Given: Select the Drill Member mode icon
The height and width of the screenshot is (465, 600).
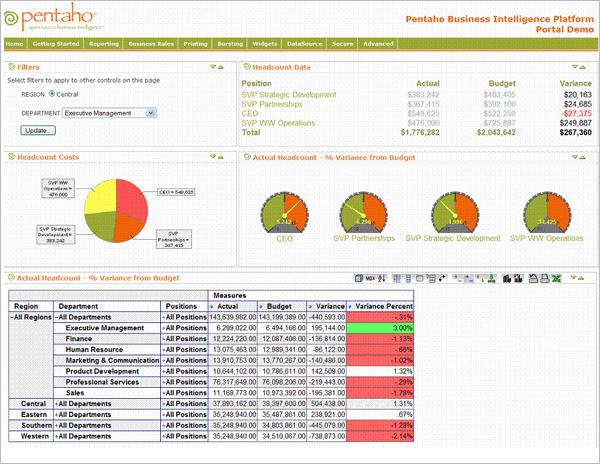Looking at the screenshot, I should coord(457,279).
